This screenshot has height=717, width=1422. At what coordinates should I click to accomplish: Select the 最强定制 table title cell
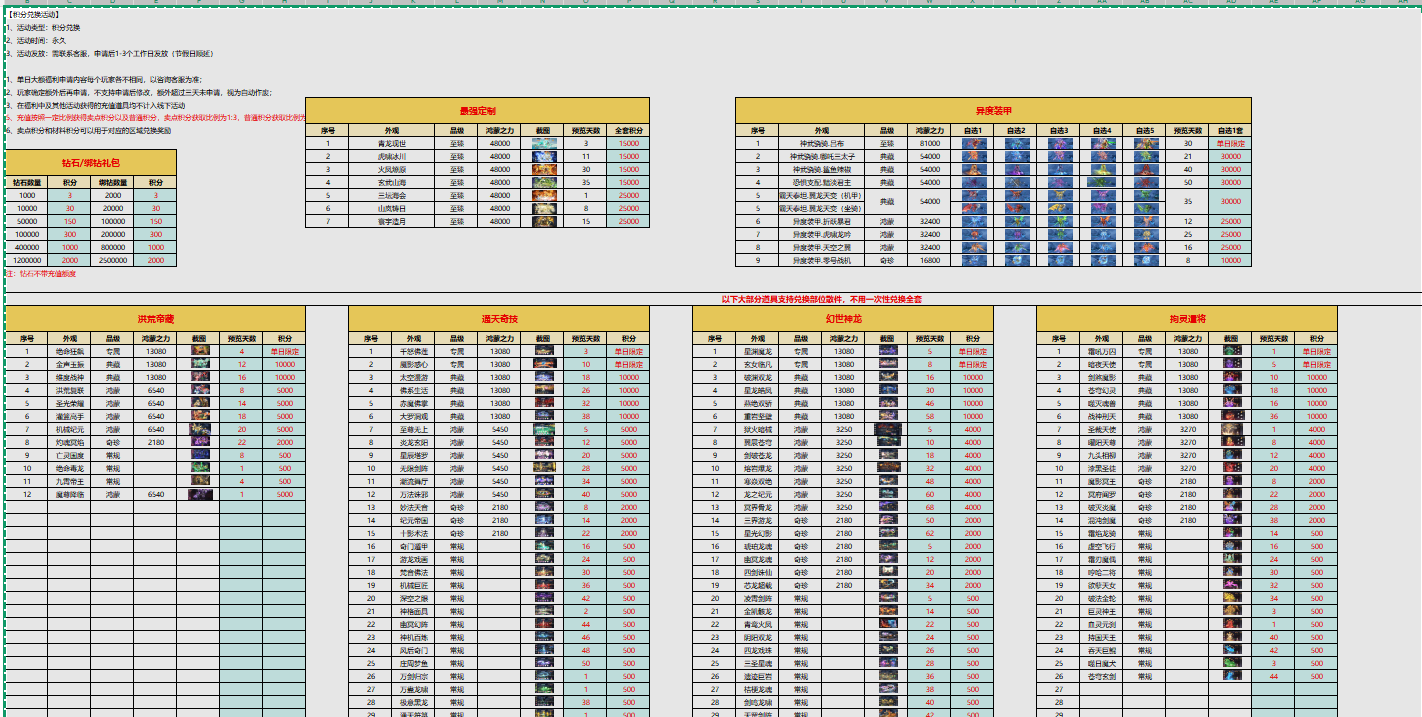pyautogui.click(x=477, y=110)
